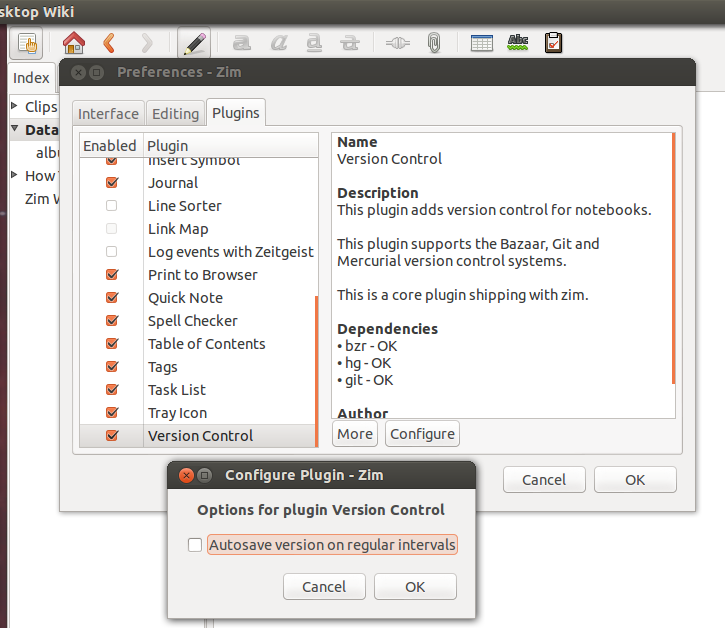Click the insert link icon
The image size is (725, 628).
tap(398, 43)
